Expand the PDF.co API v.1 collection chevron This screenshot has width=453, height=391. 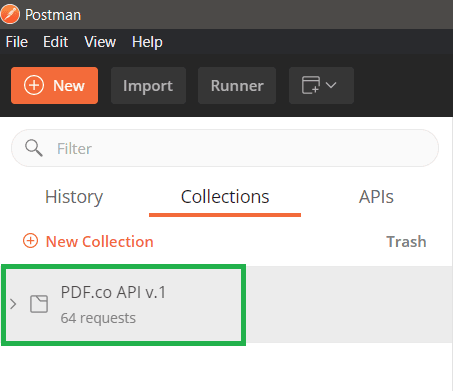tap(13, 304)
